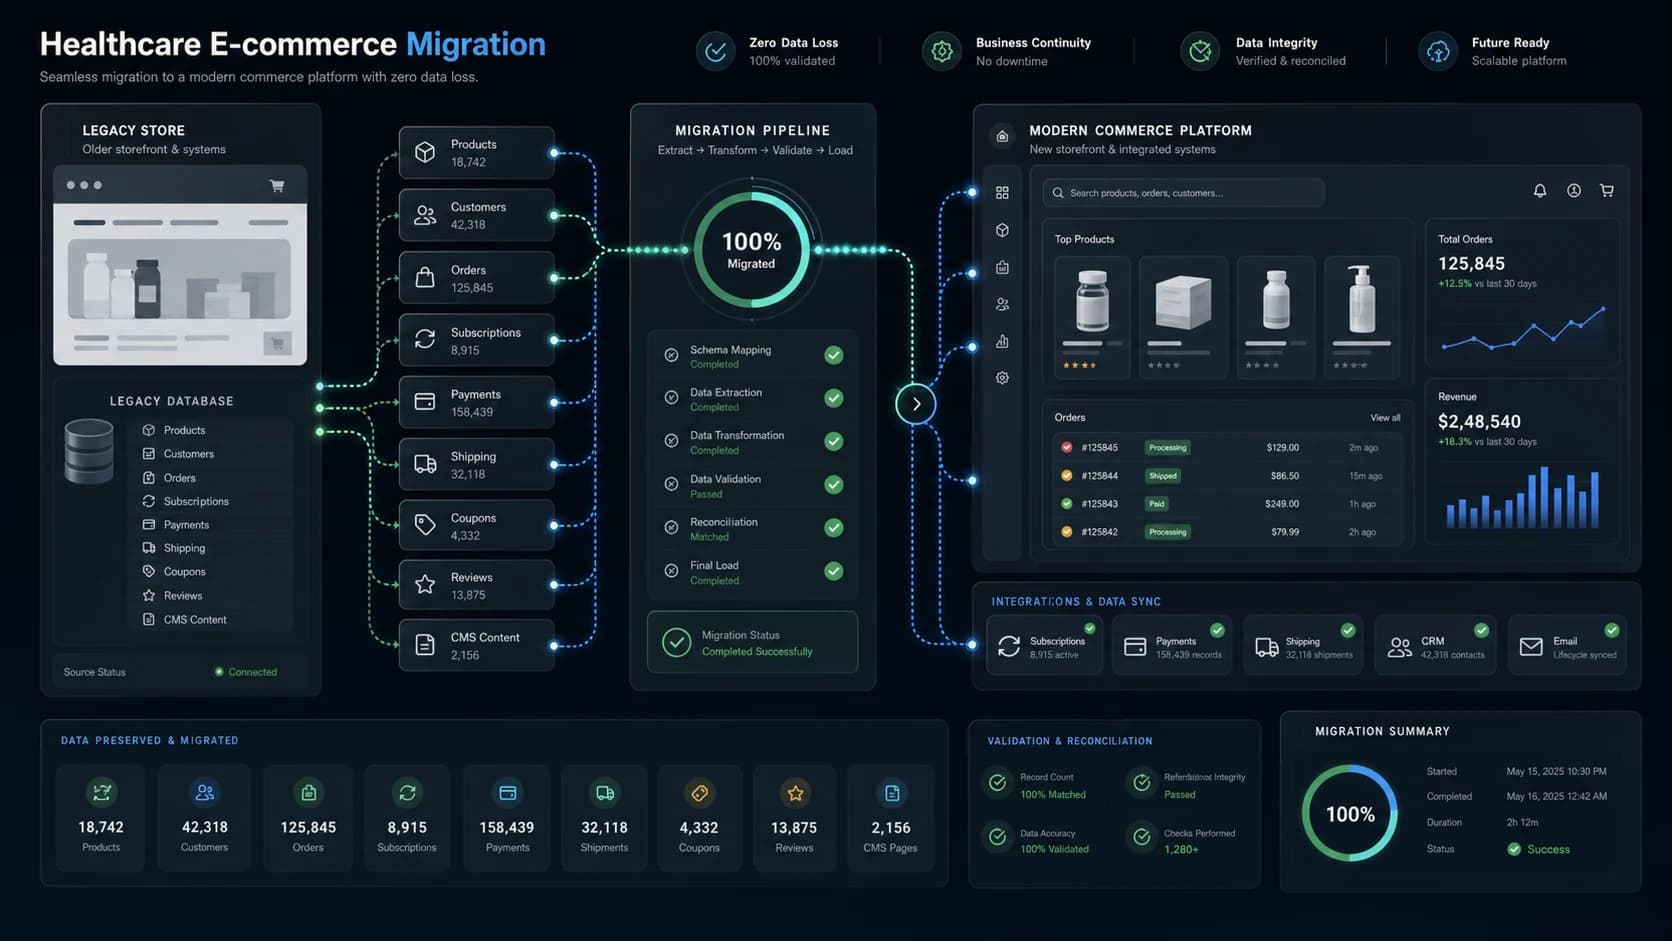1672x941 pixels.
Task: Click the 100% Migrated progress ring
Action: point(752,250)
